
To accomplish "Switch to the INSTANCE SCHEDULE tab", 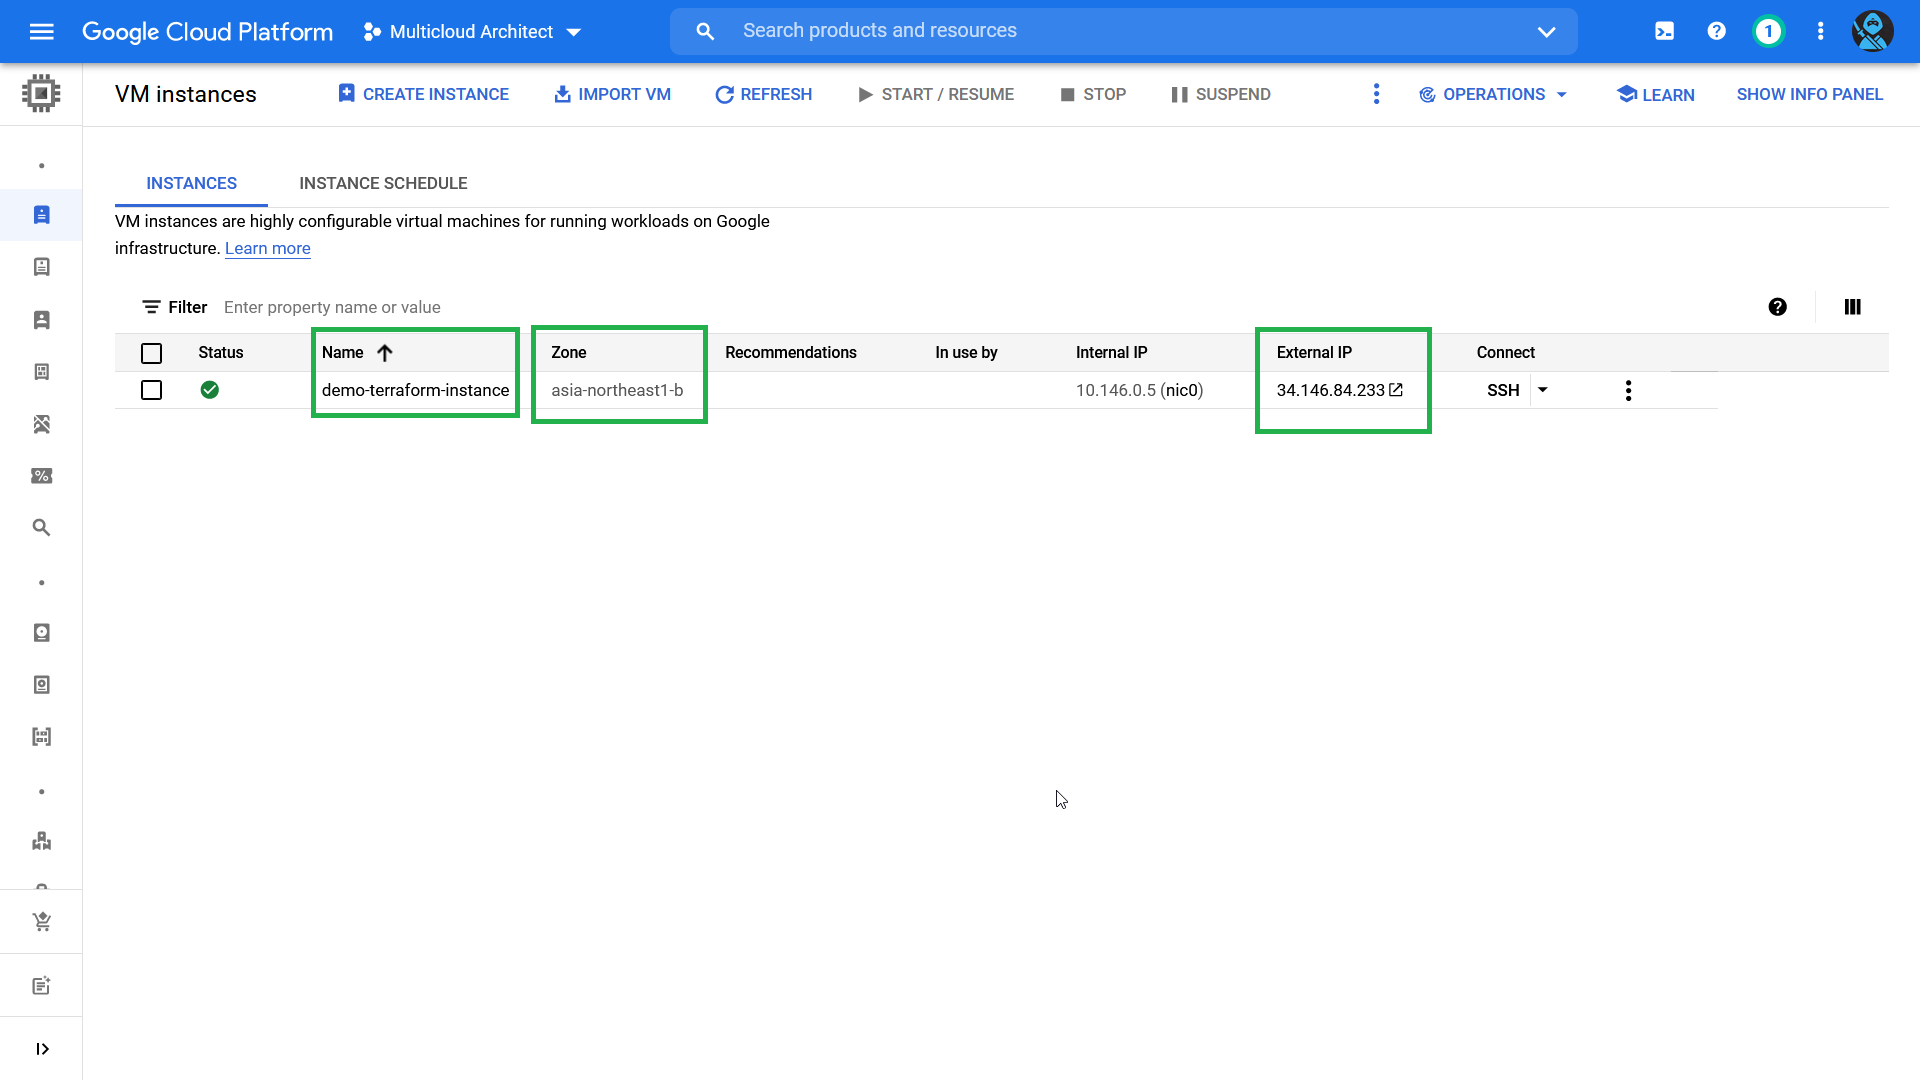I will pos(383,183).
